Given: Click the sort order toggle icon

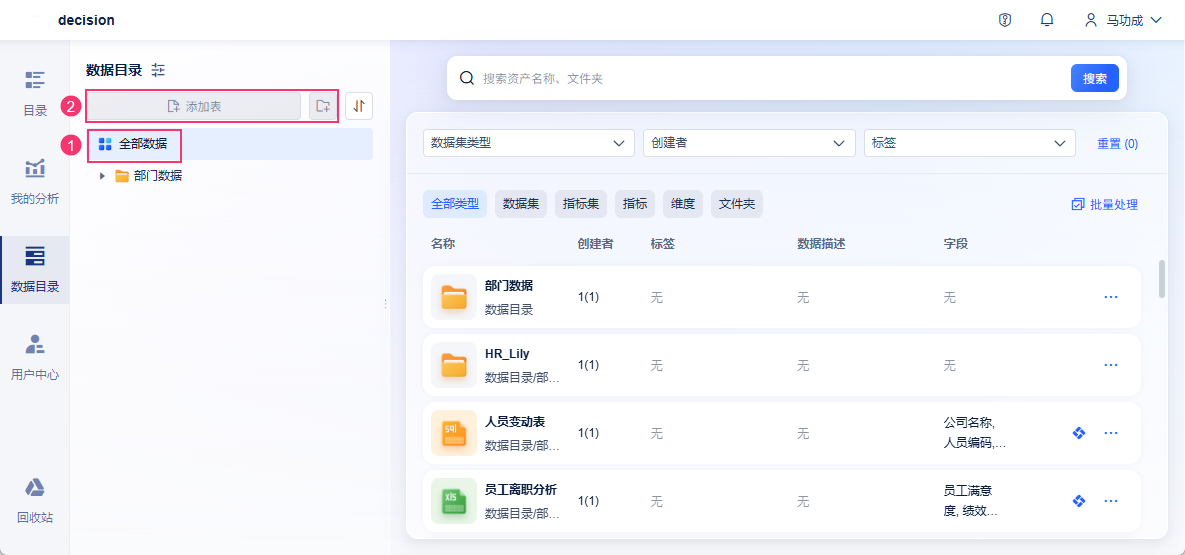Looking at the screenshot, I should tap(359, 106).
